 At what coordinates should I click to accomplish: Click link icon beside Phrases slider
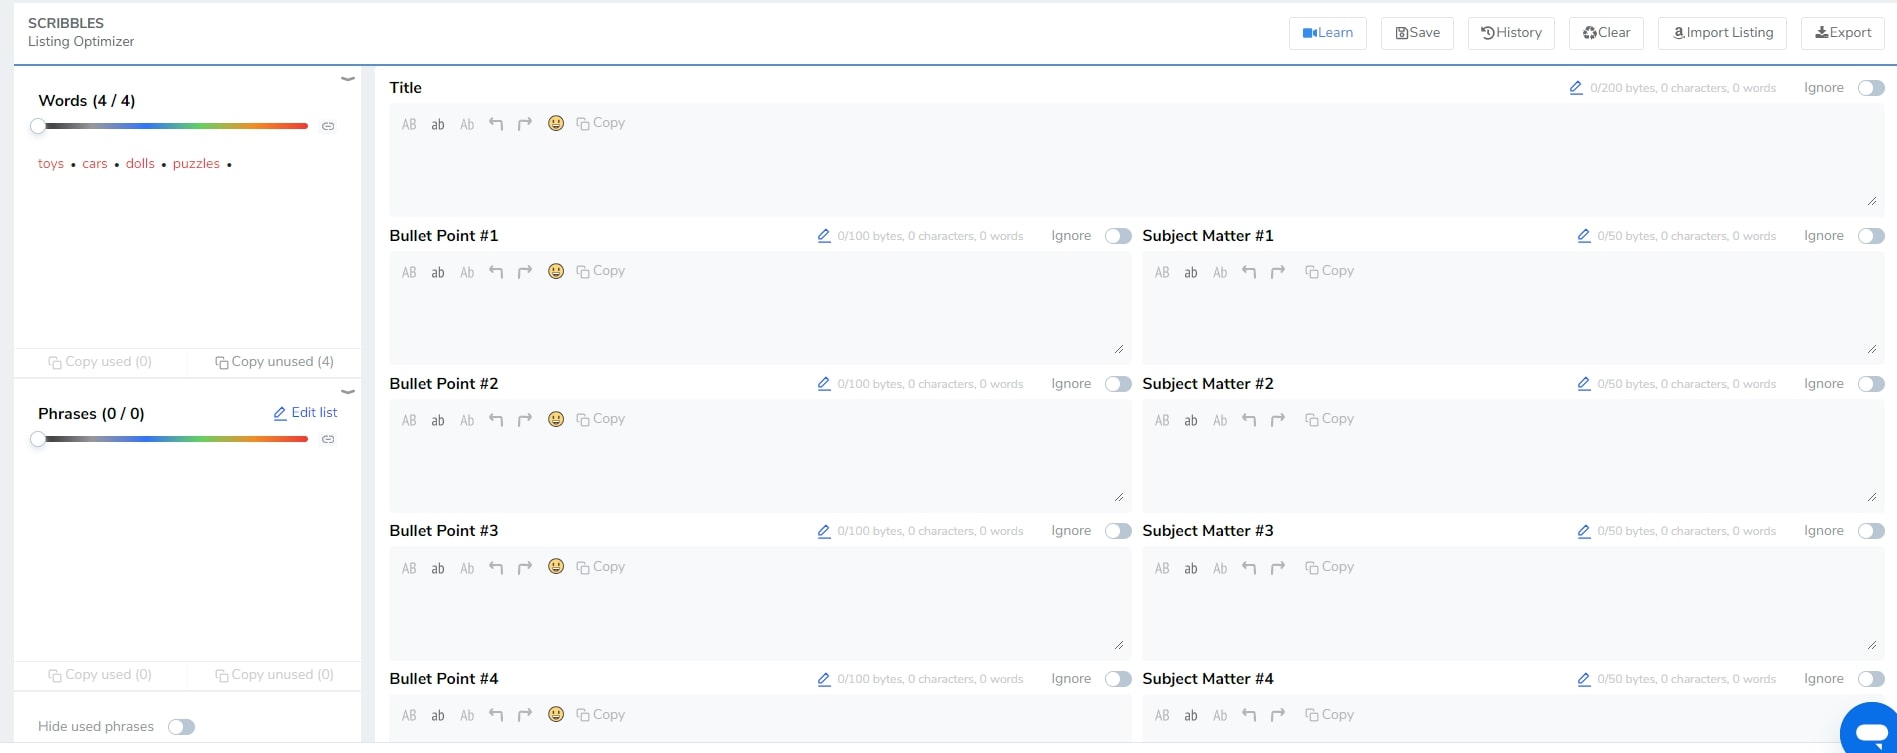pyautogui.click(x=328, y=439)
